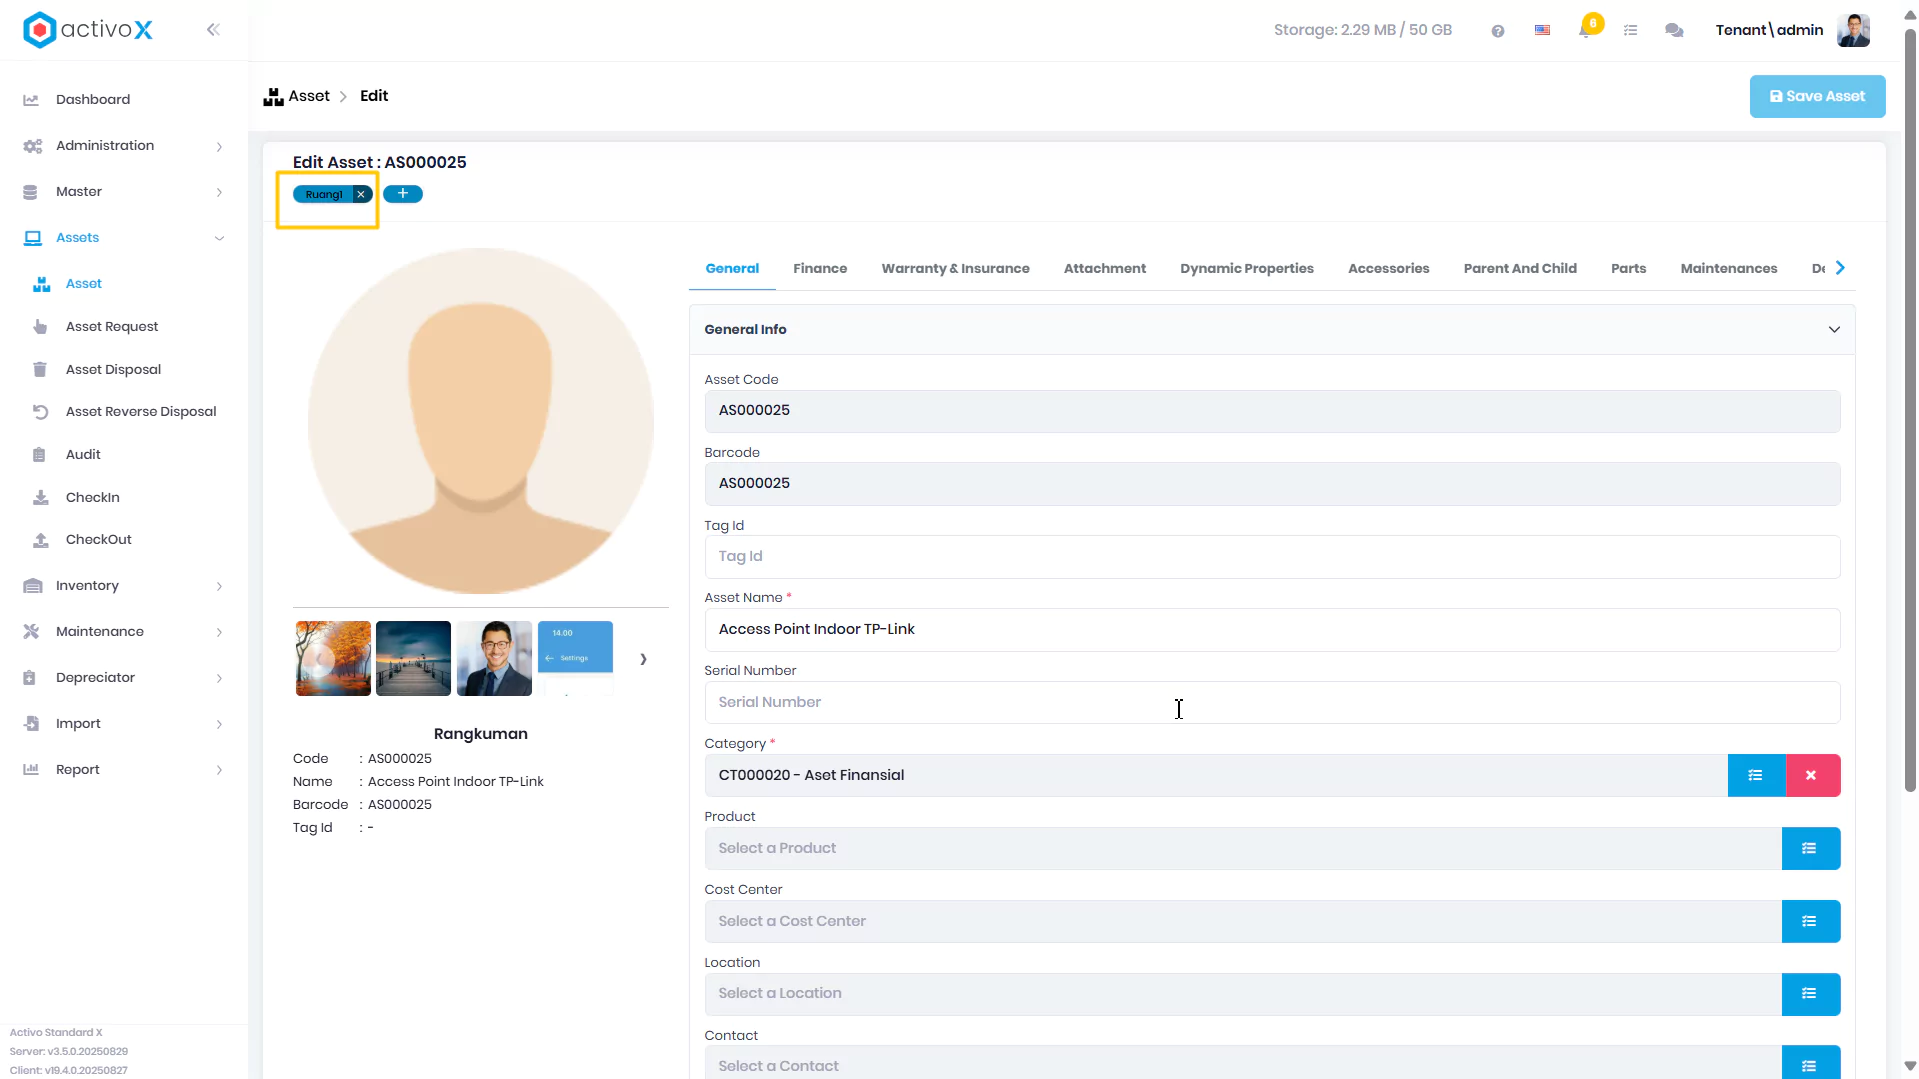Open the task list icon in header
Viewport: 1919px width, 1079px height.
pos(1630,30)
